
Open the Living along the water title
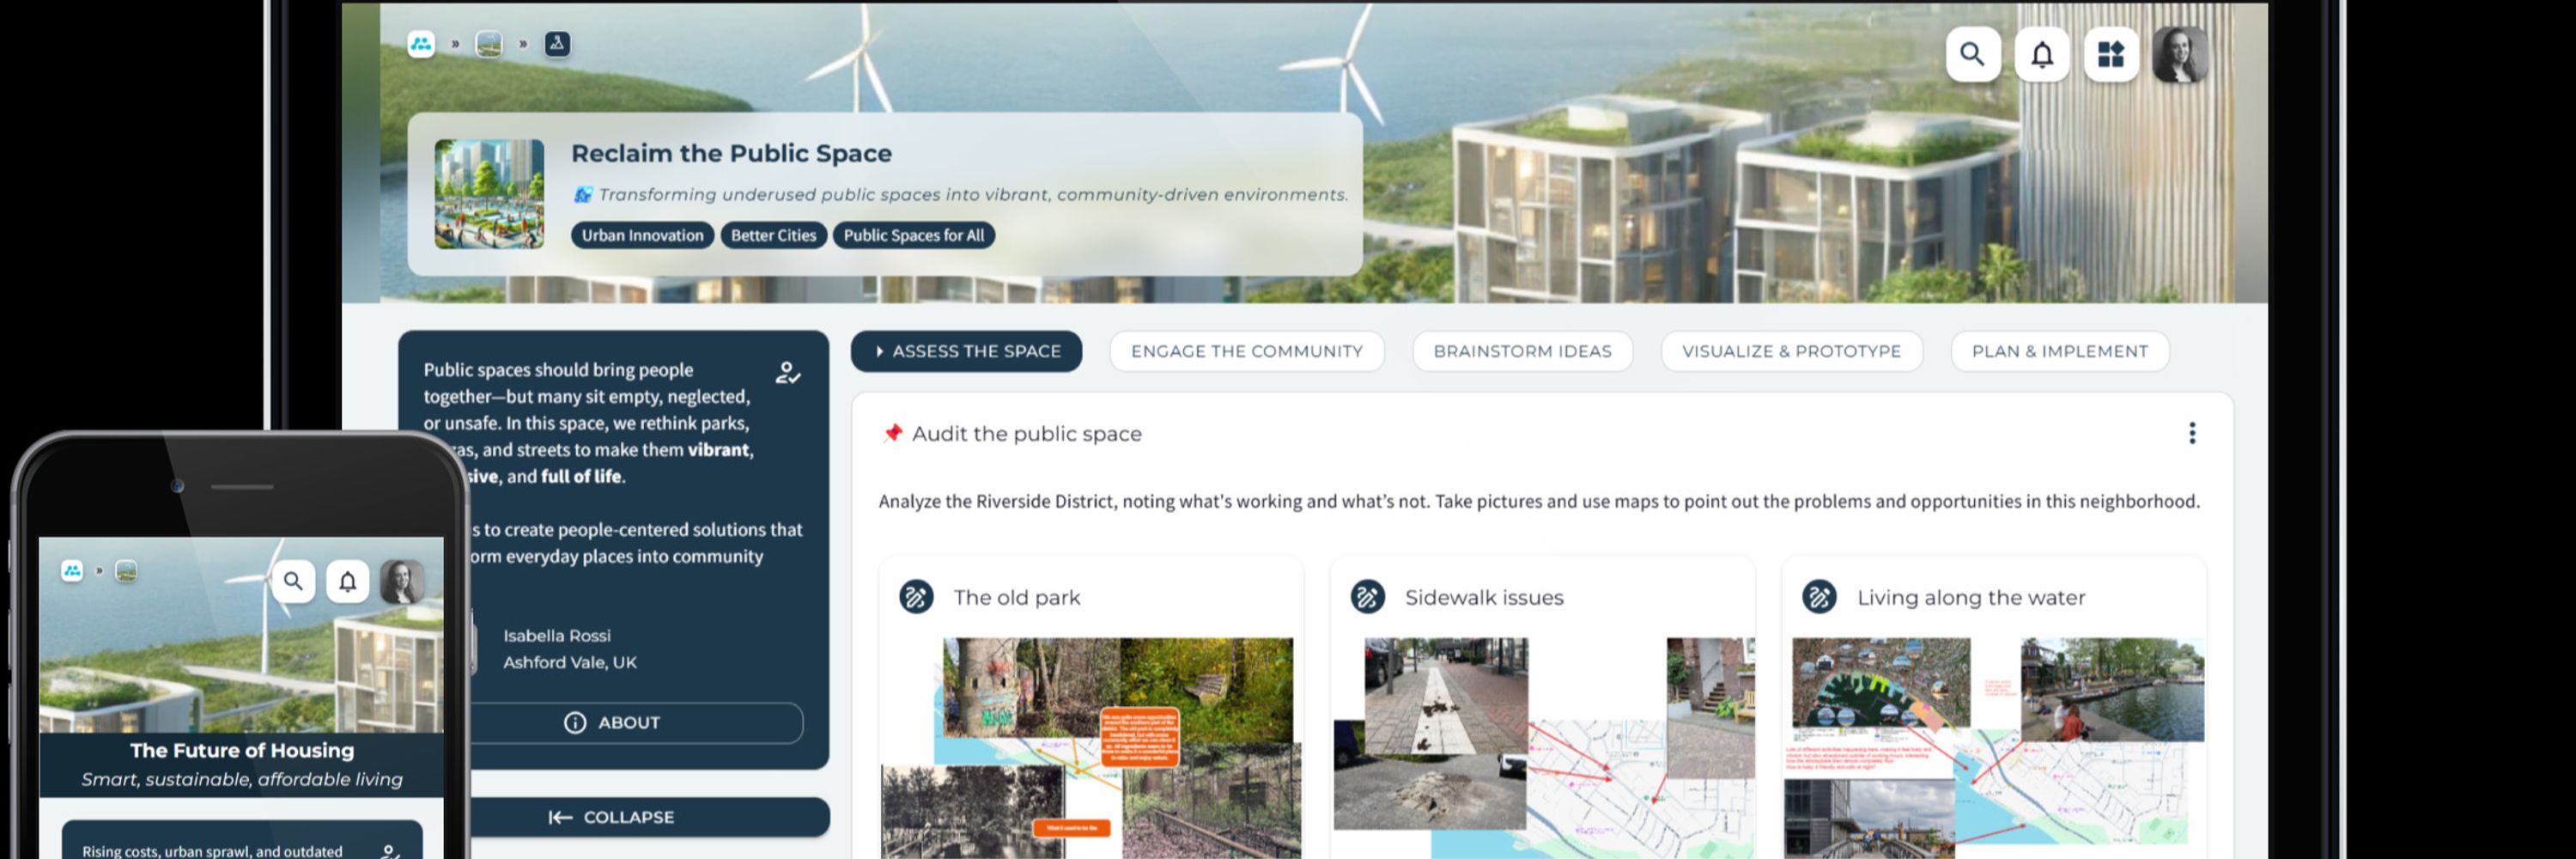[1971, 597]
